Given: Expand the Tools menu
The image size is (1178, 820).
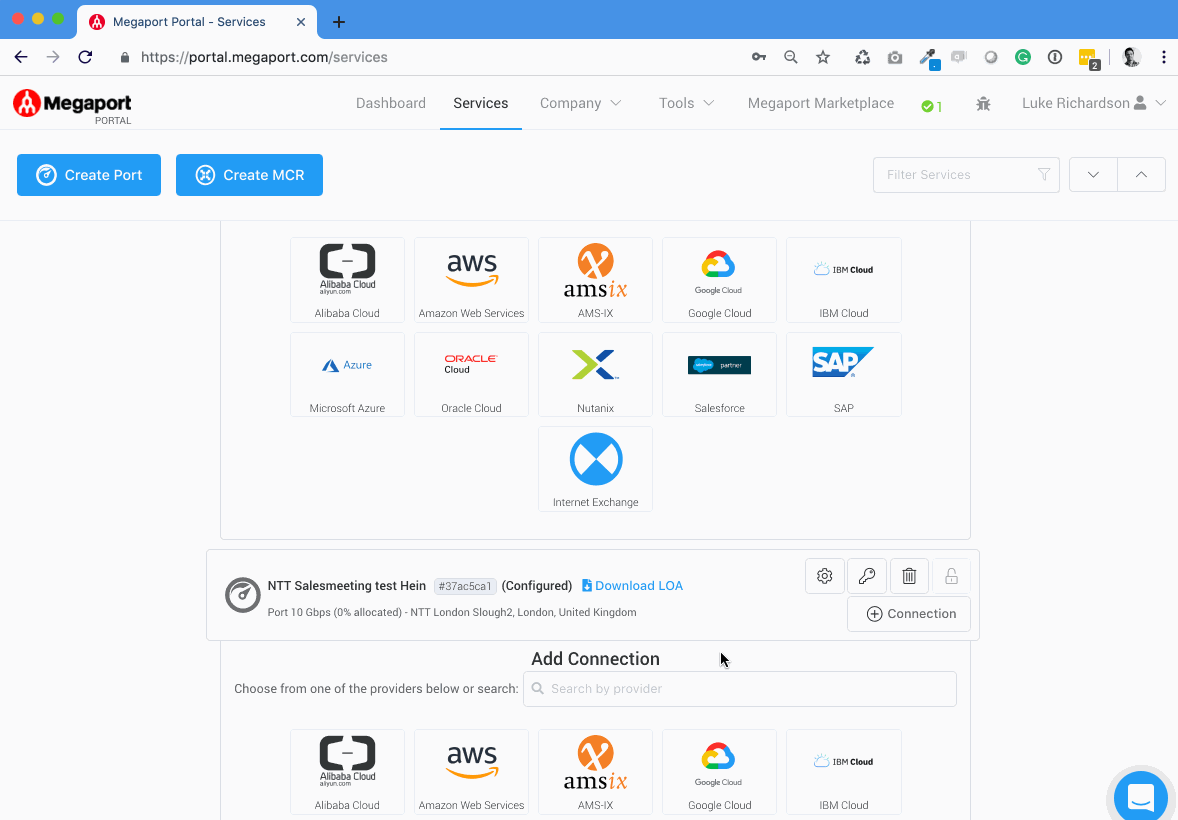Looking at the screenshot, I should click(687, 103).
